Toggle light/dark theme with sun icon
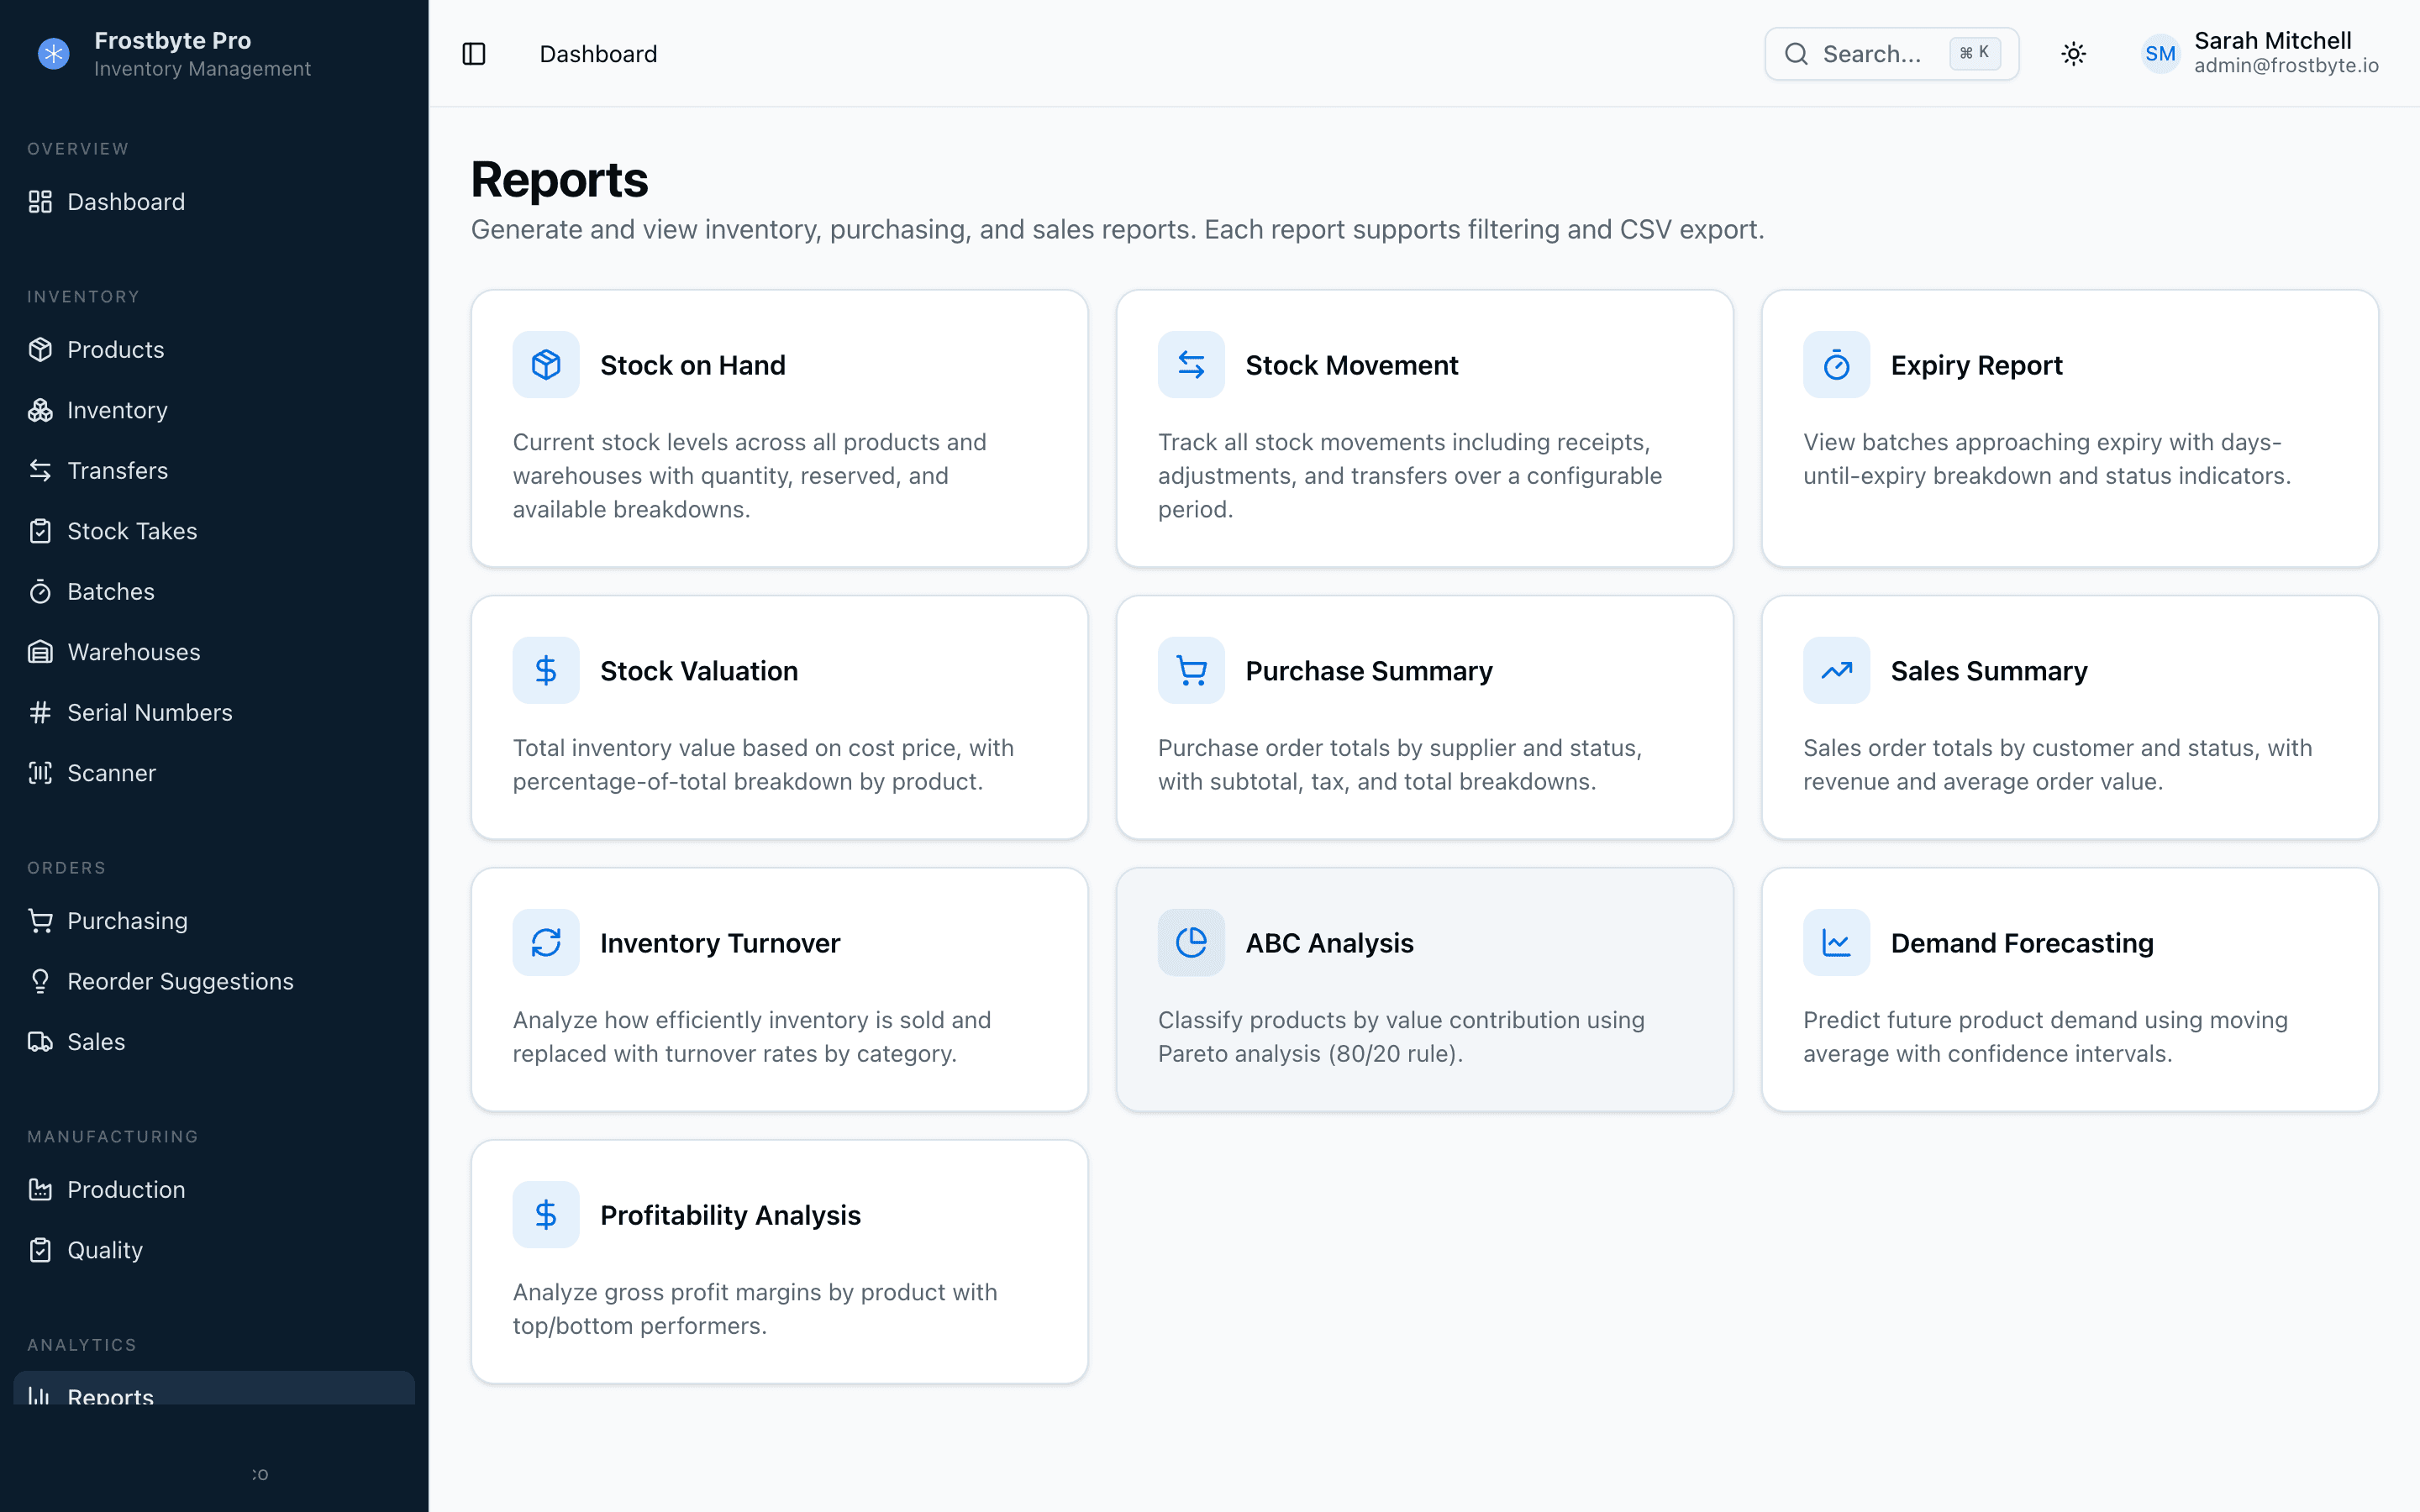 pyautogui.click(x=2073, y=54)
